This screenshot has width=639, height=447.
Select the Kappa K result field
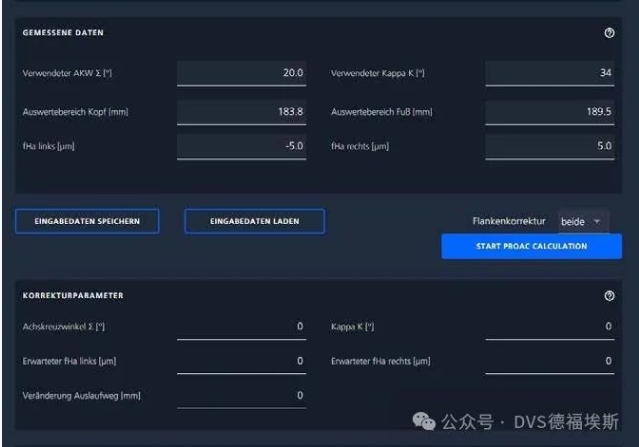pyautogui.click(x=548, y=327)
